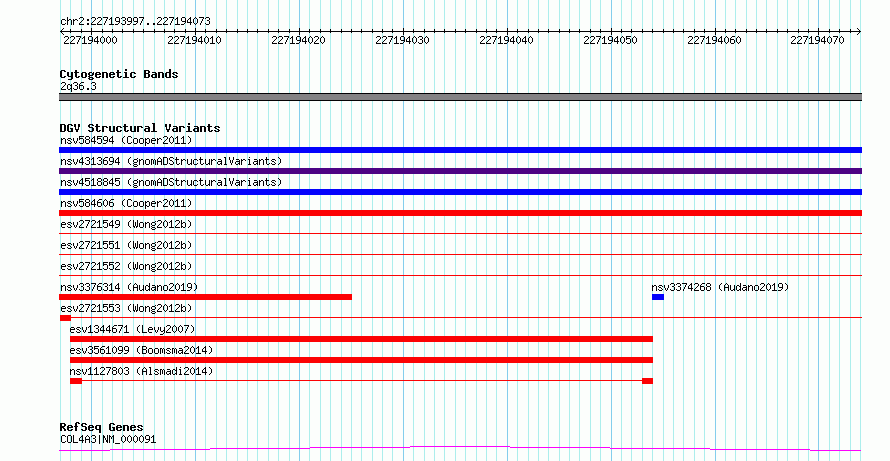Click the thick red nsv584606 bar

[460, 213]
